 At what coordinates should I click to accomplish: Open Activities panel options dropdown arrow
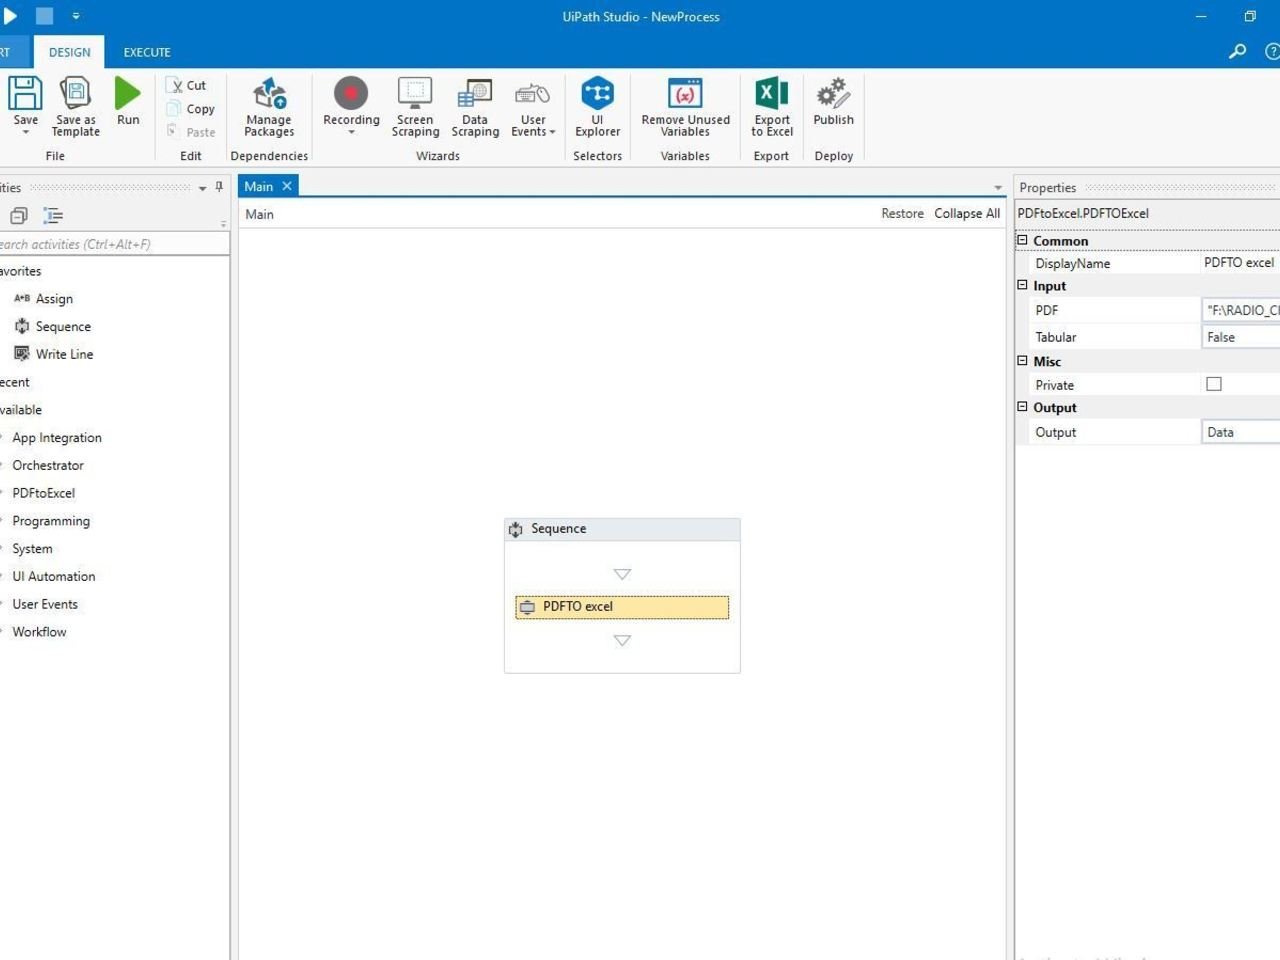(202, 188)
